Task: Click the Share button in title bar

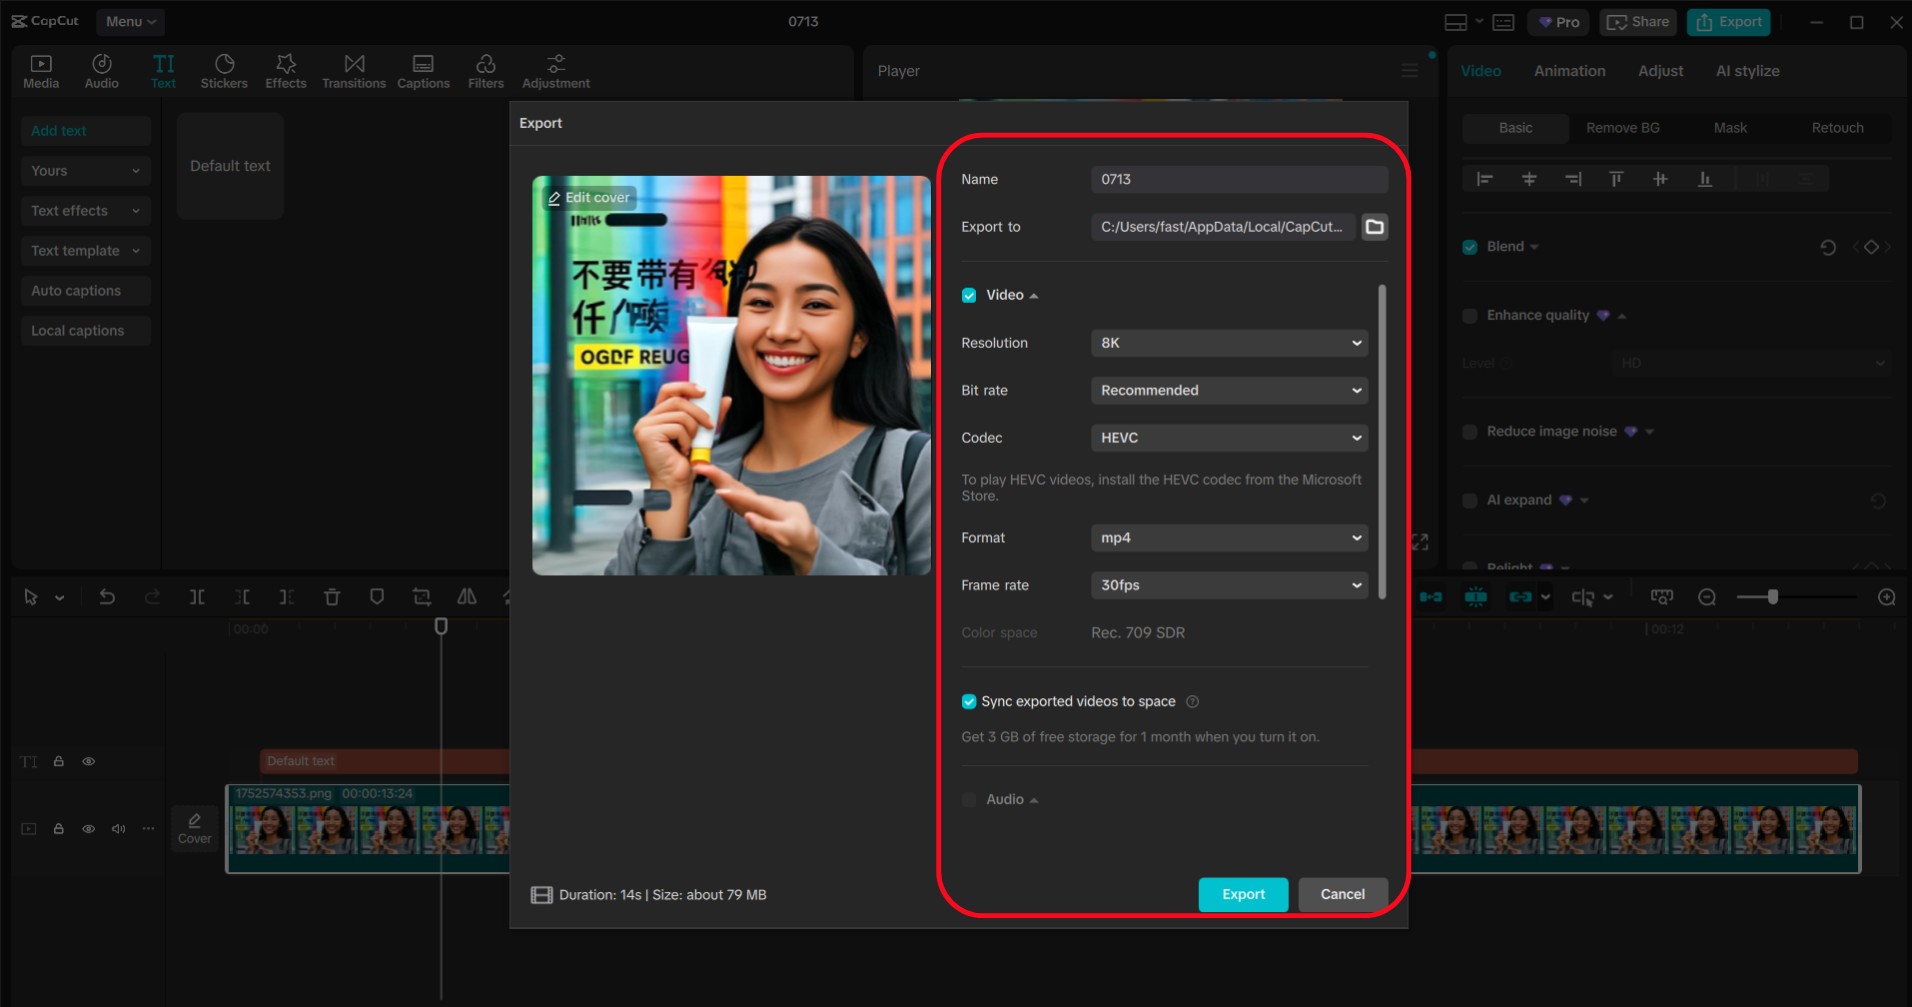Action: tap(1637, 22)
